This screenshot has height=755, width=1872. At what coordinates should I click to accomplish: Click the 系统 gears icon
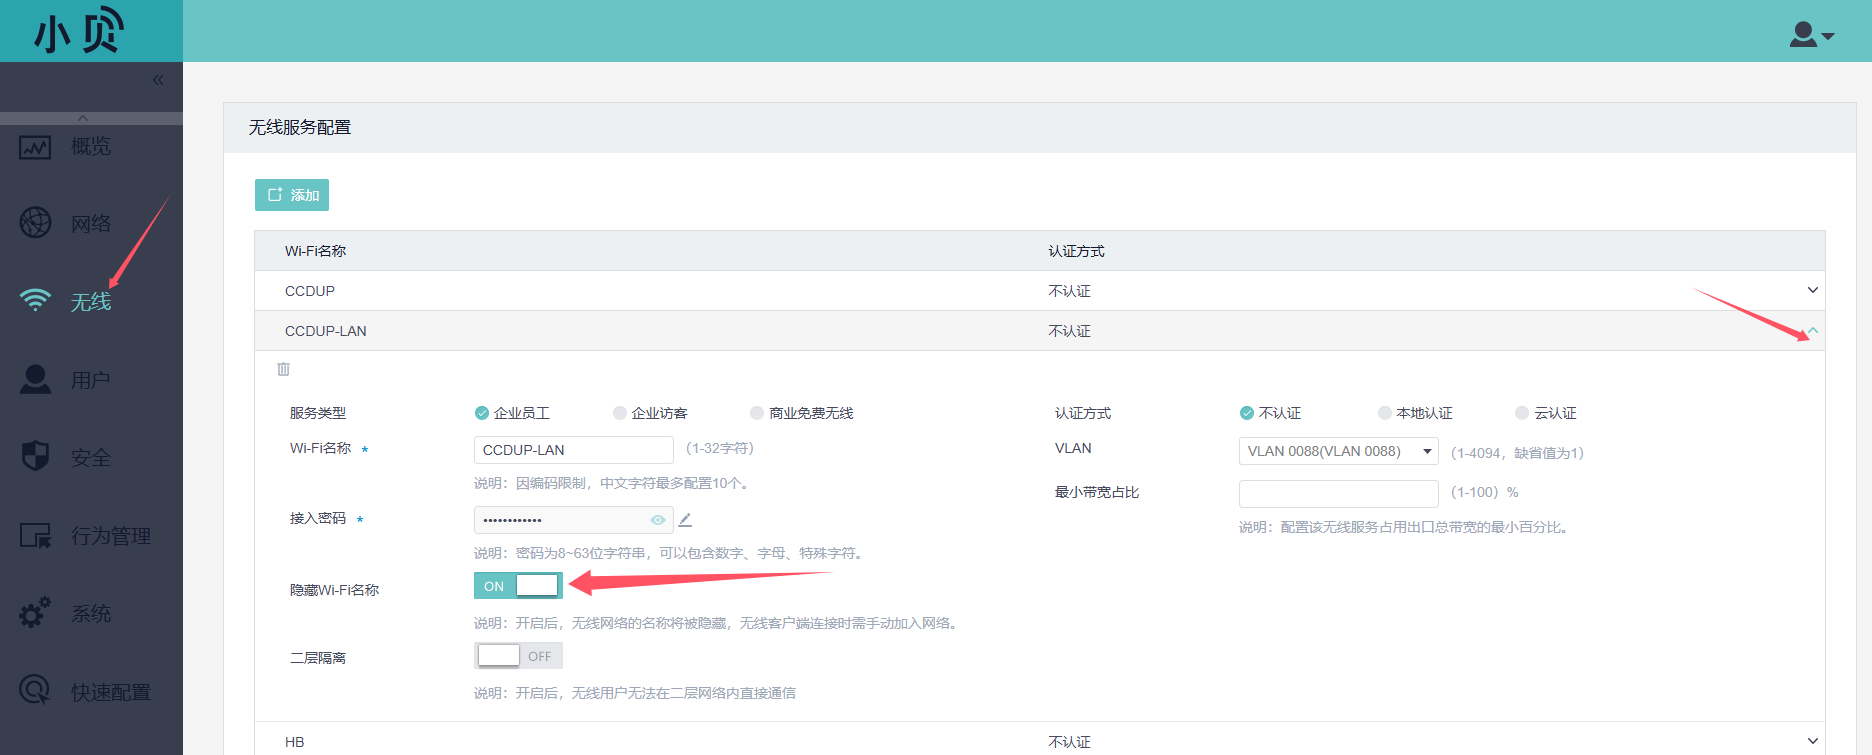(x=35, y=612)
